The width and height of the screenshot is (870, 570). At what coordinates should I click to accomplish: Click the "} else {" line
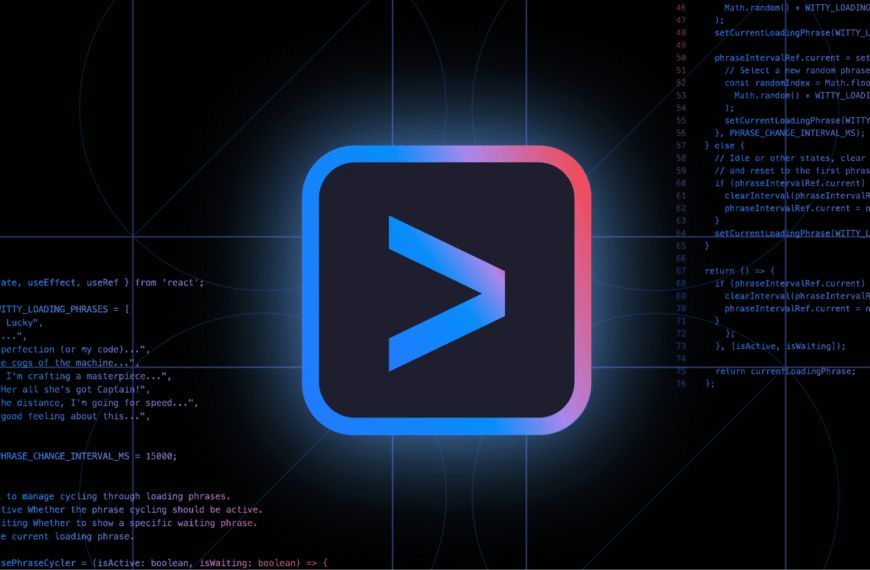(724, 145)
